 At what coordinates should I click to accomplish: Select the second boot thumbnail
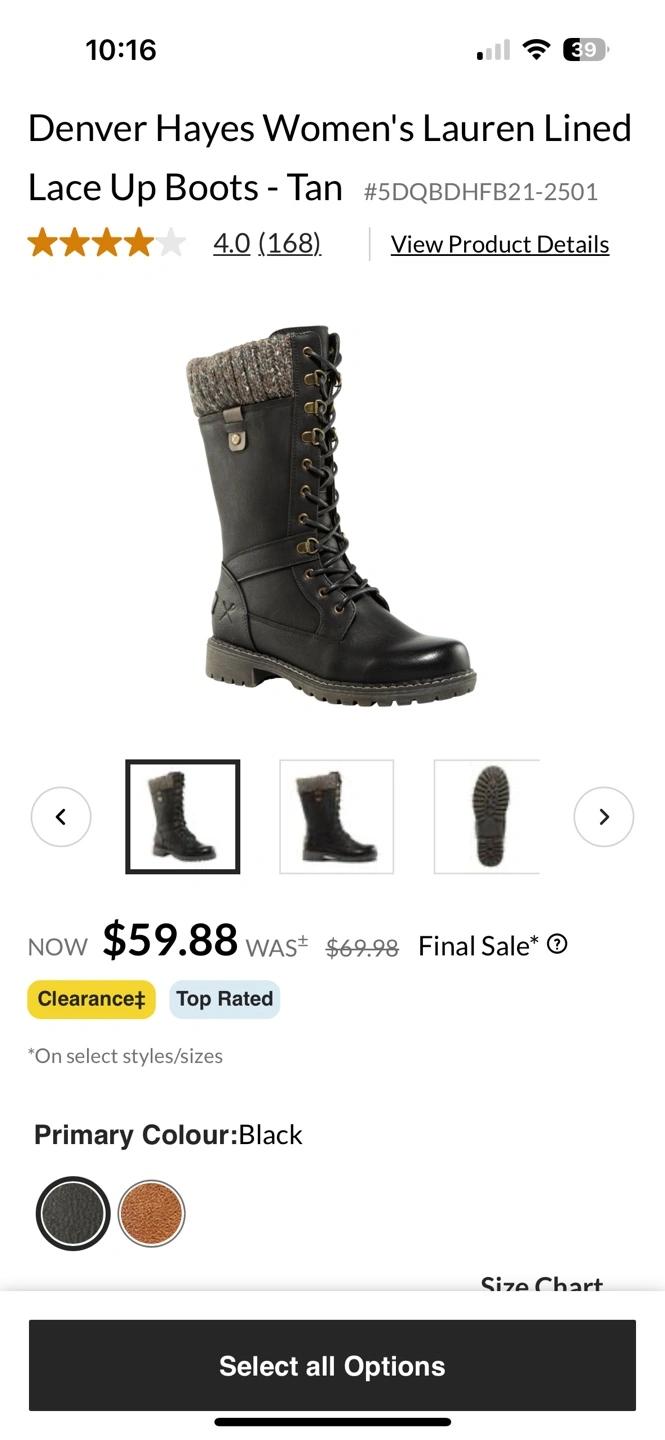(337, 817)
